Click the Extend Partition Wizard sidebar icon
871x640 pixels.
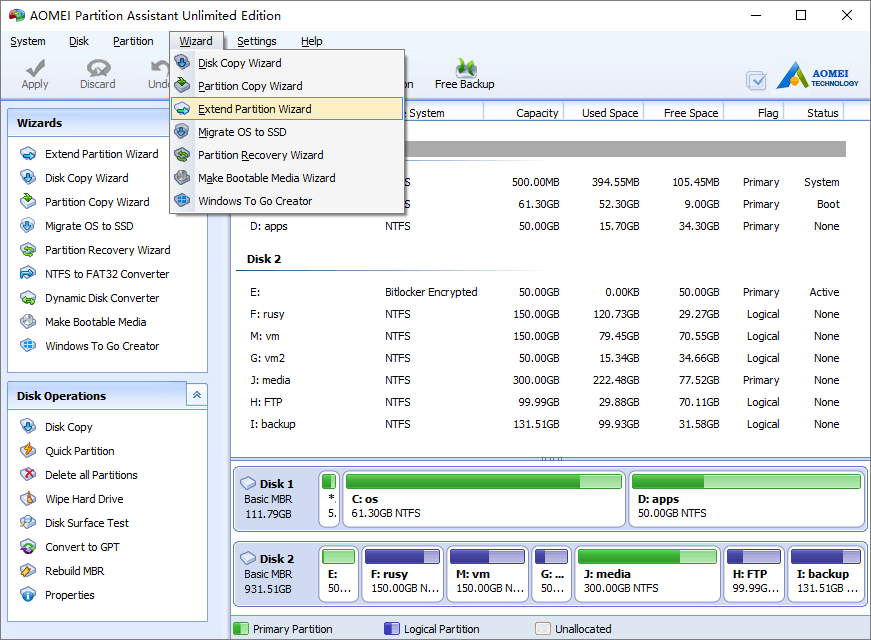tap(28, 154)
